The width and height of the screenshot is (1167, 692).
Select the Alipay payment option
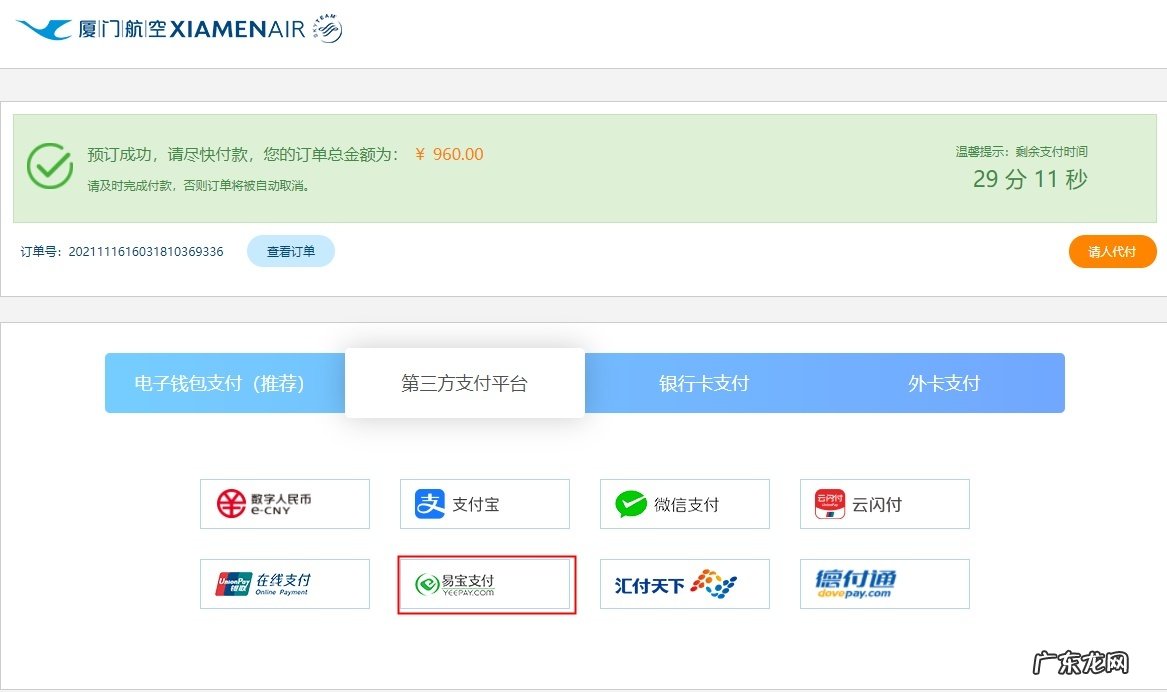pos(484,504)
